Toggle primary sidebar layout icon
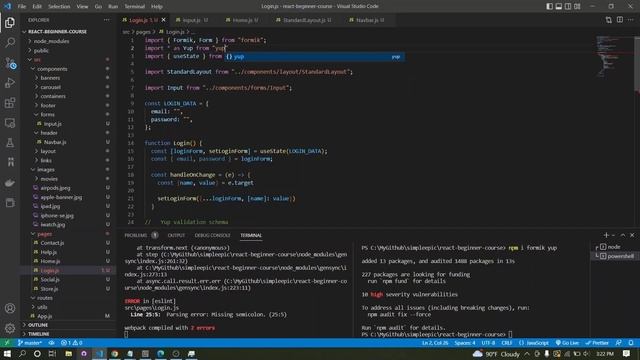640x360 pixels. tap(550, 6)
